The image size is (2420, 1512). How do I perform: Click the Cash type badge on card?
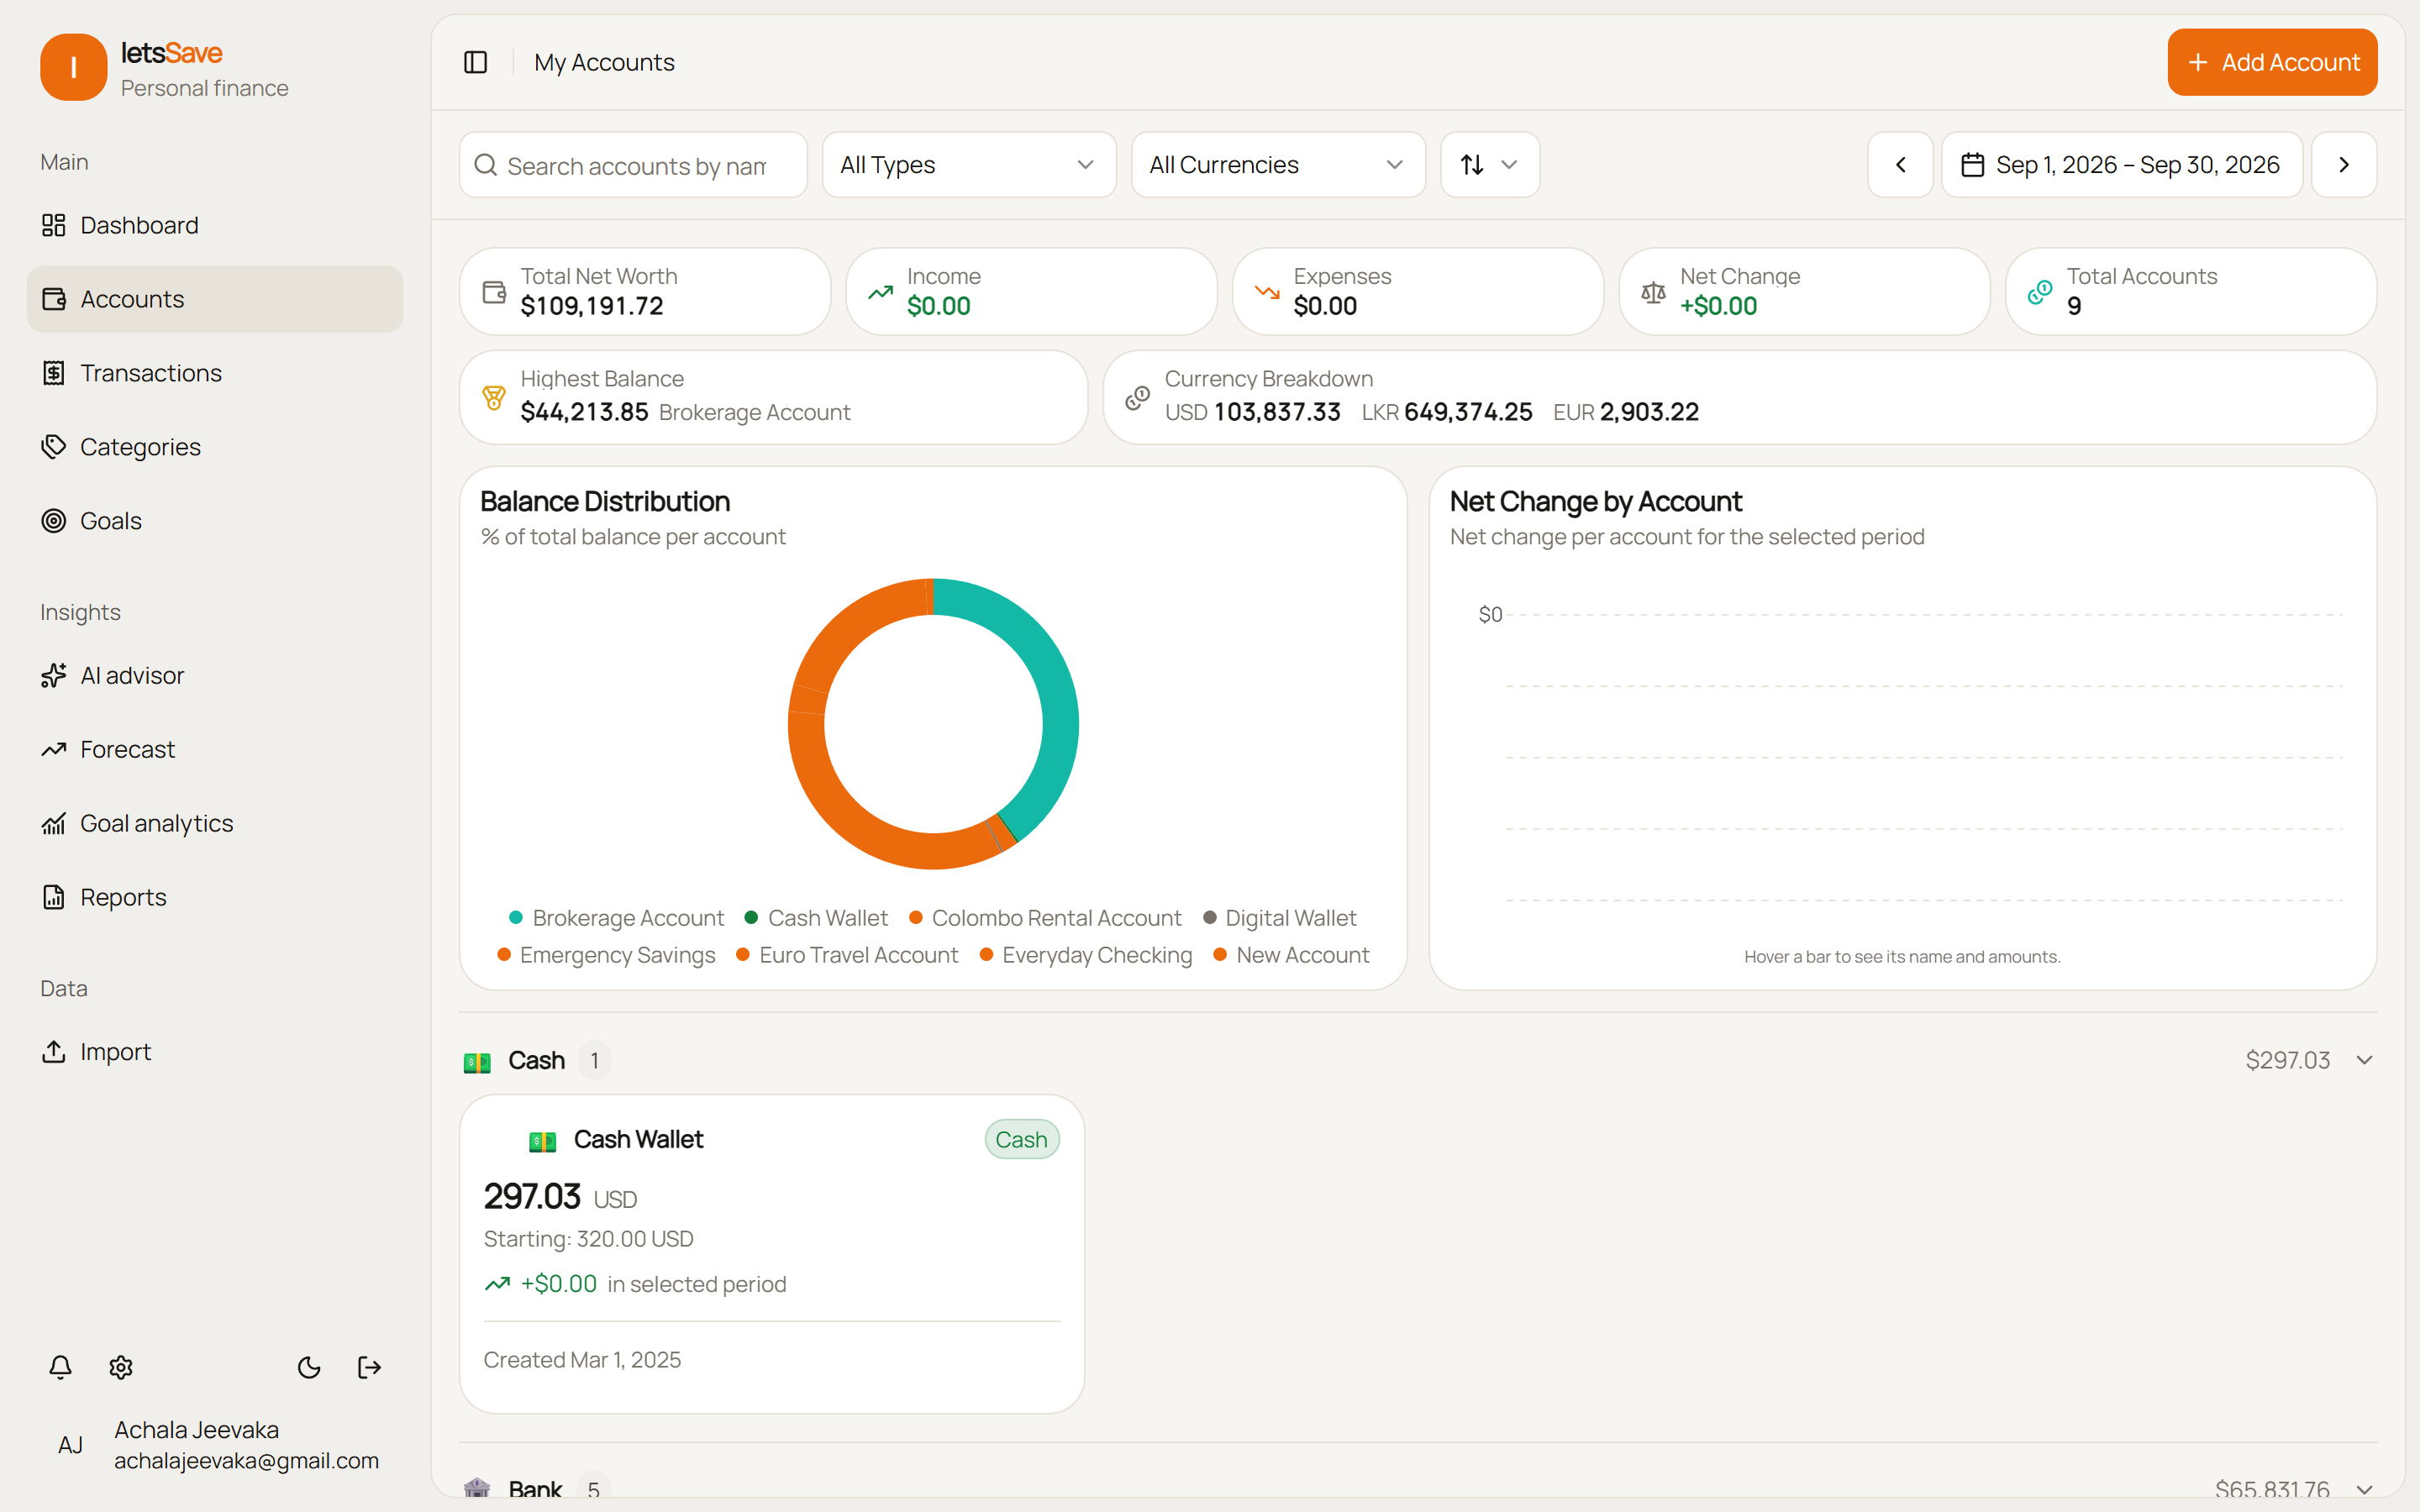[x=1021, y=1140]
